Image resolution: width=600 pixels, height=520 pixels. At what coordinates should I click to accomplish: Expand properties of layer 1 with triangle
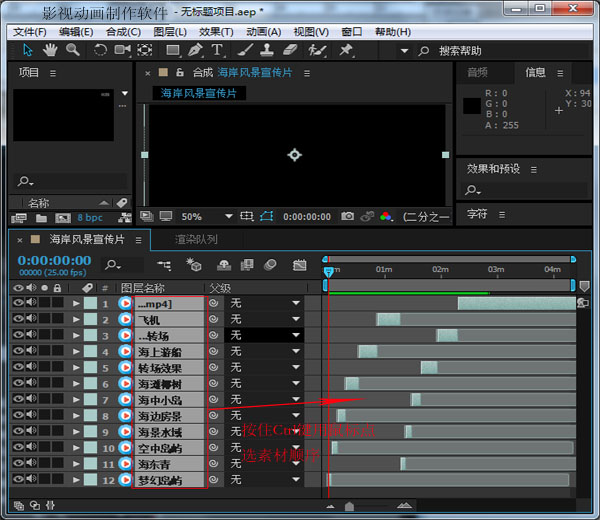pos(77,303)
